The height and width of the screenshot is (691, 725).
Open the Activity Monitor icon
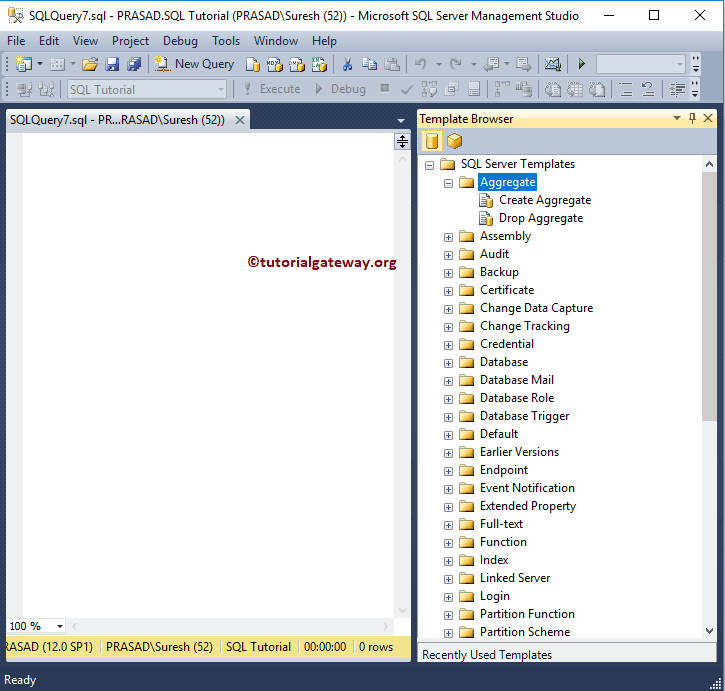553,64
